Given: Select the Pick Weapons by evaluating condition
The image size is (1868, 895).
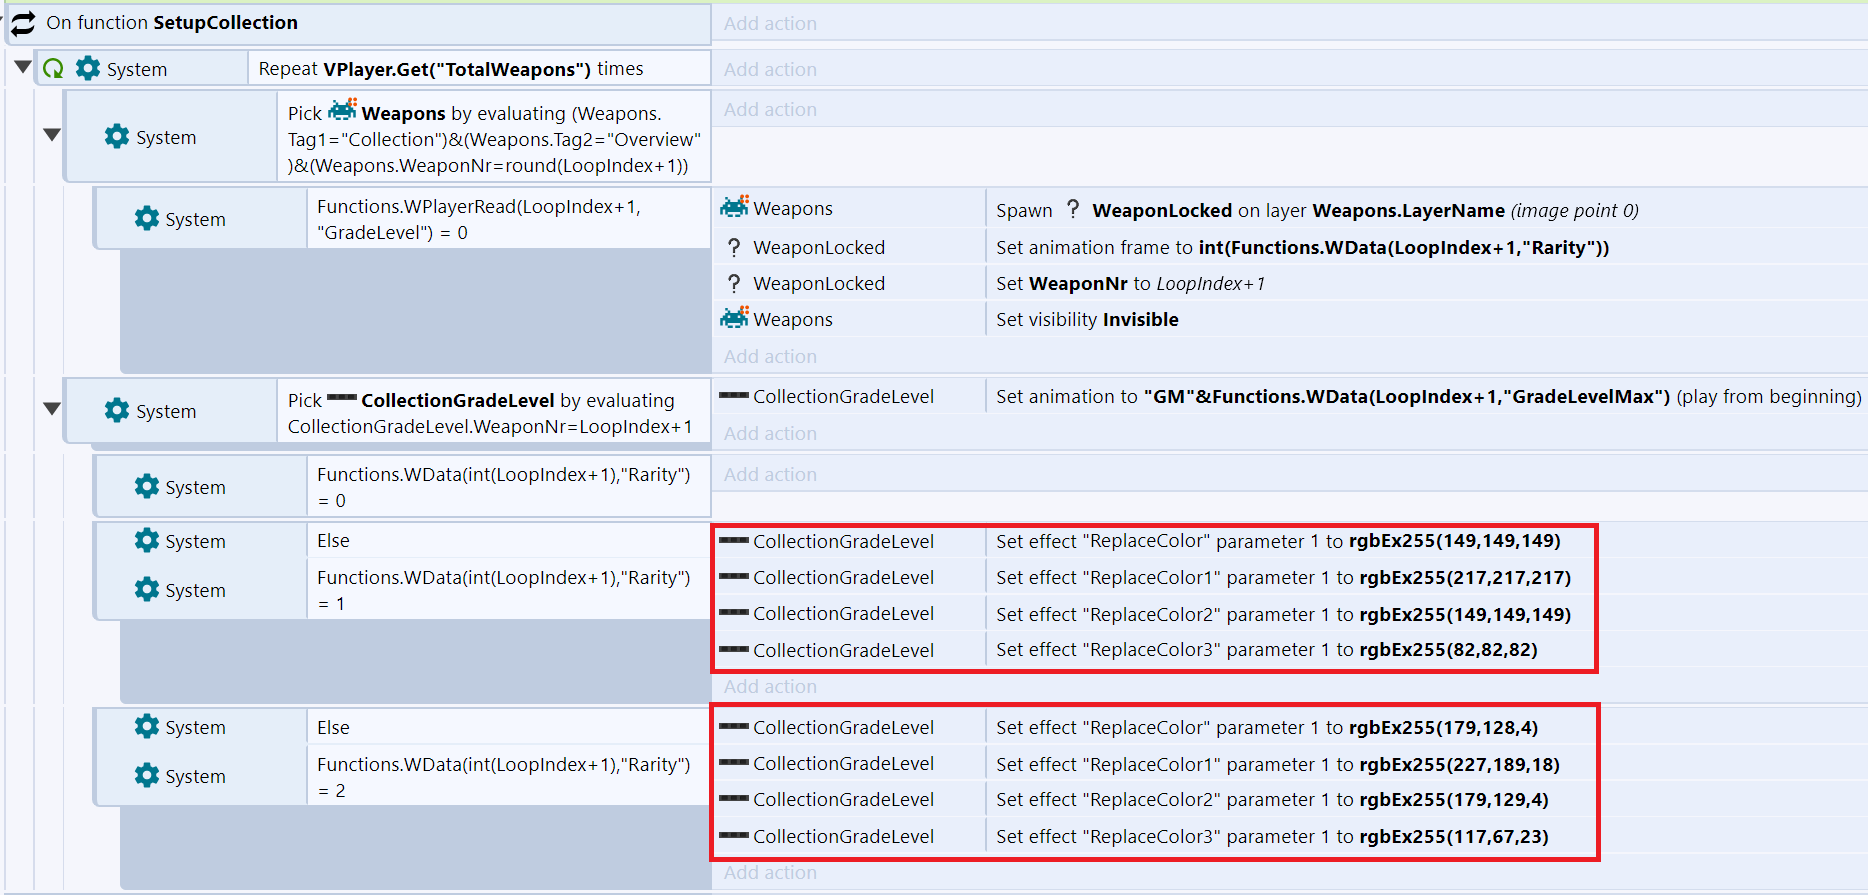Looking at the screenshot, I should click(x=494, y=137).
